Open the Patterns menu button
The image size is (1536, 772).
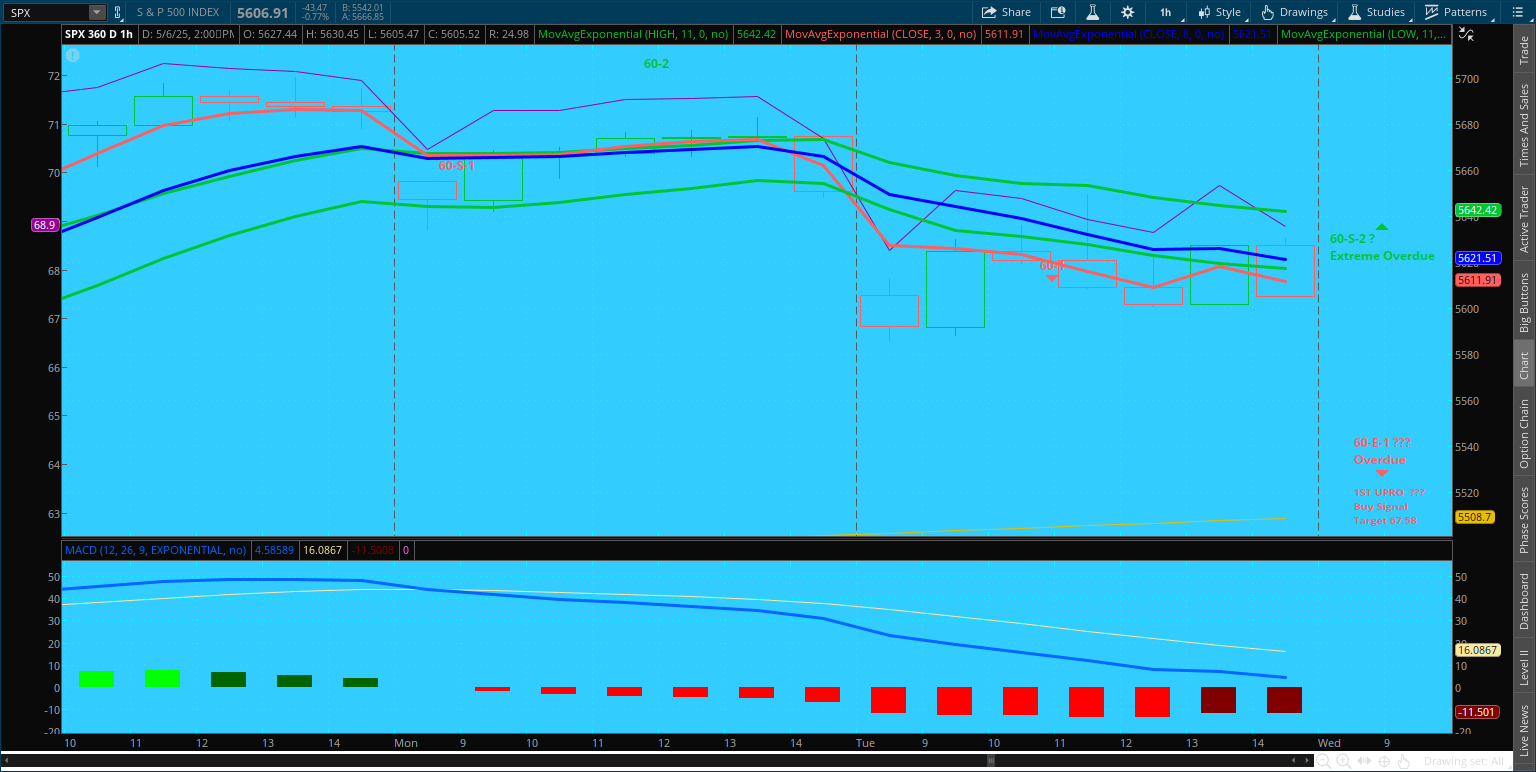[1456, 12]
